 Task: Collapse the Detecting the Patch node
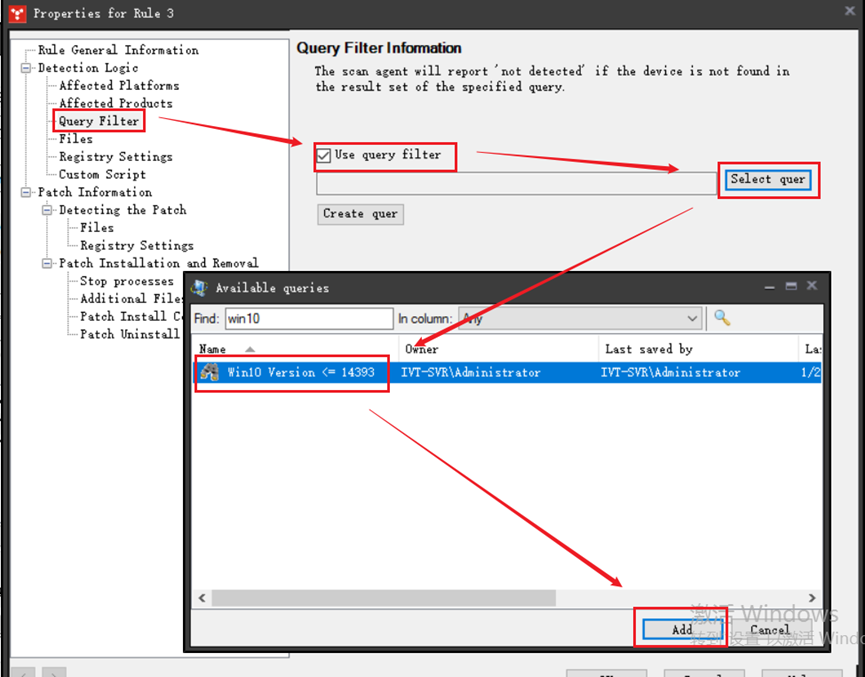coord(47,210)
